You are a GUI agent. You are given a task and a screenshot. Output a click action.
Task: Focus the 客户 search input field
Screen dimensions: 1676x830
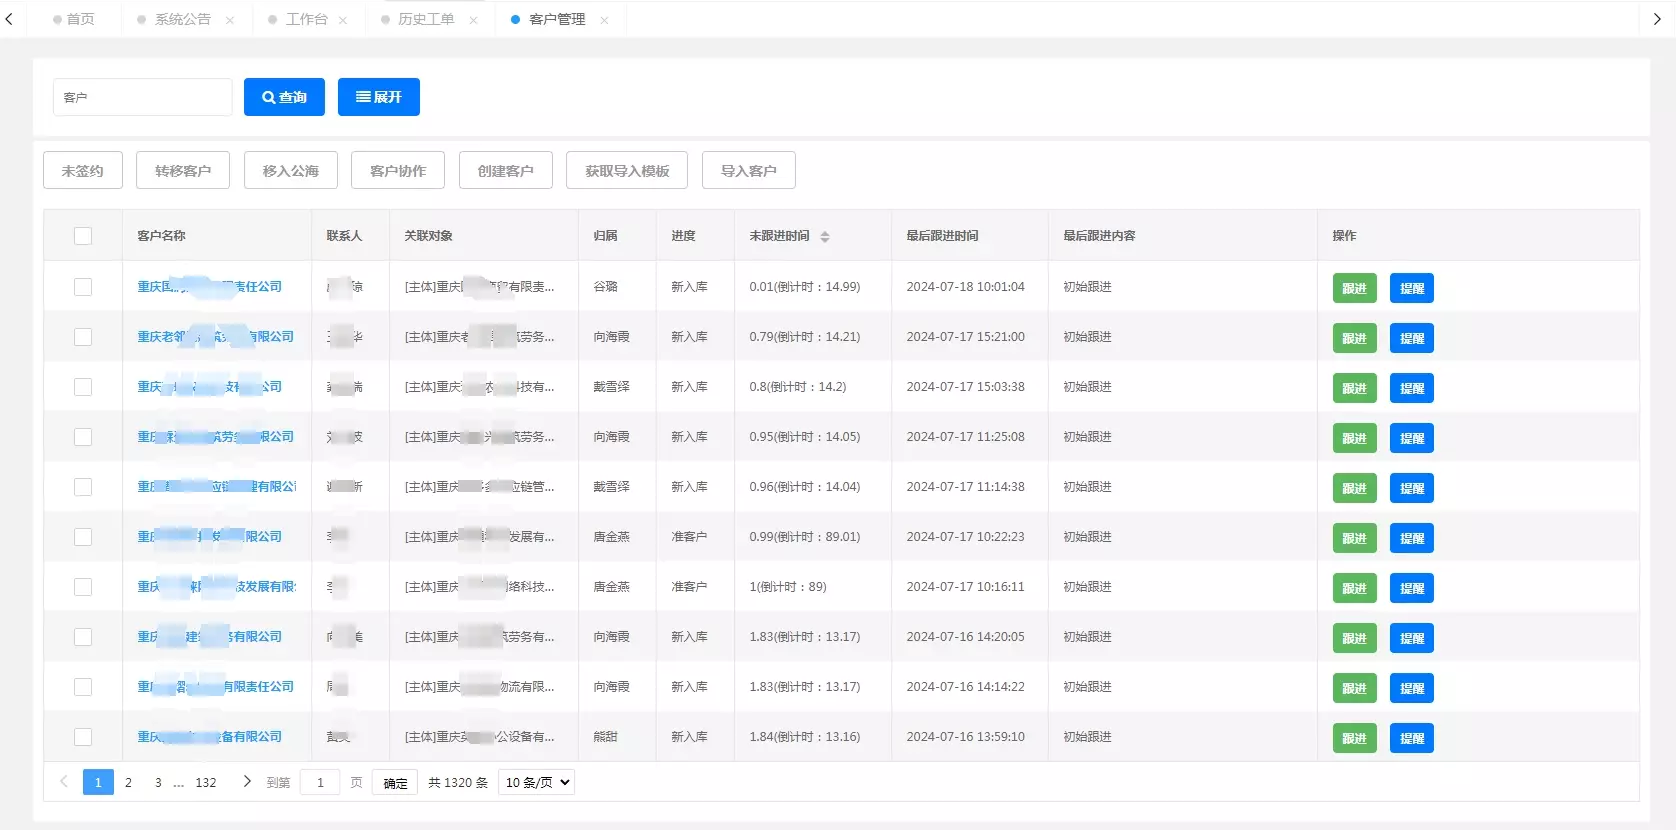(142, 97)
